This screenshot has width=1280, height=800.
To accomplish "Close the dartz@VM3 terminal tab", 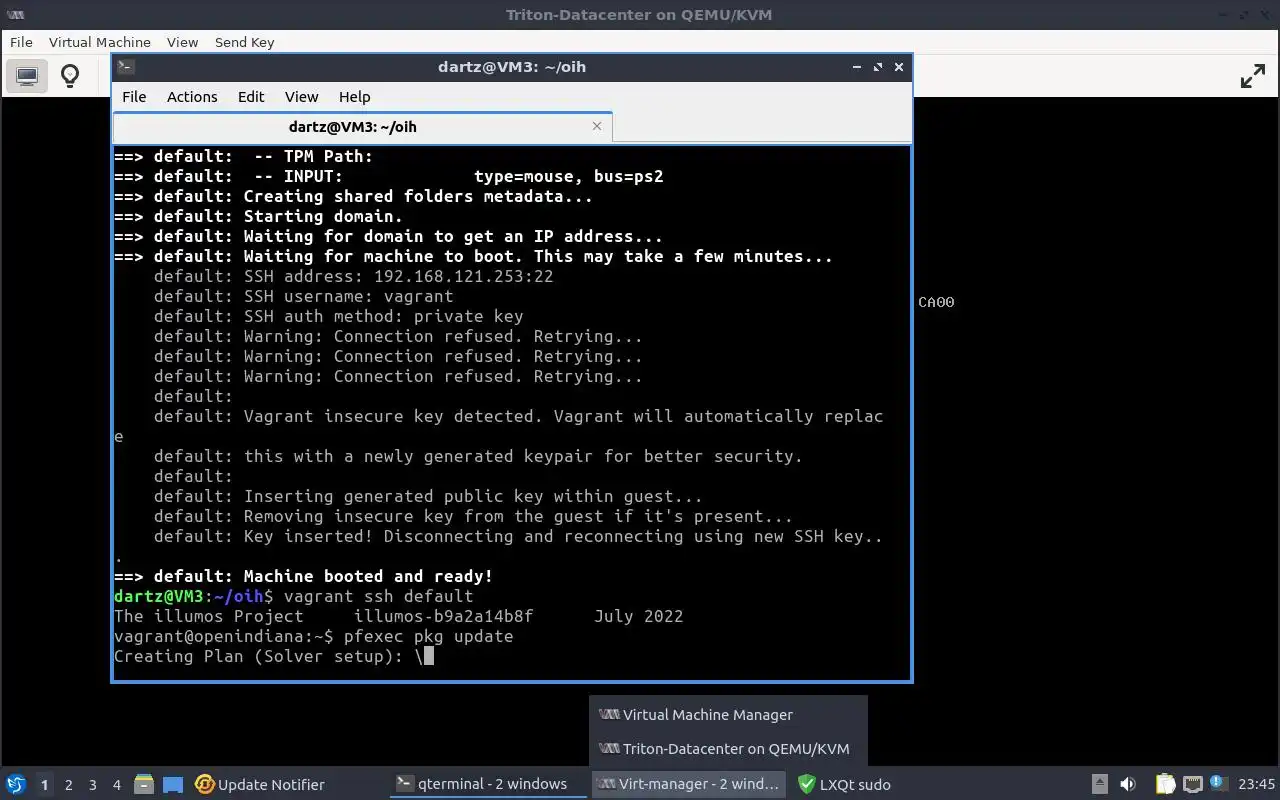I will 597,126.
